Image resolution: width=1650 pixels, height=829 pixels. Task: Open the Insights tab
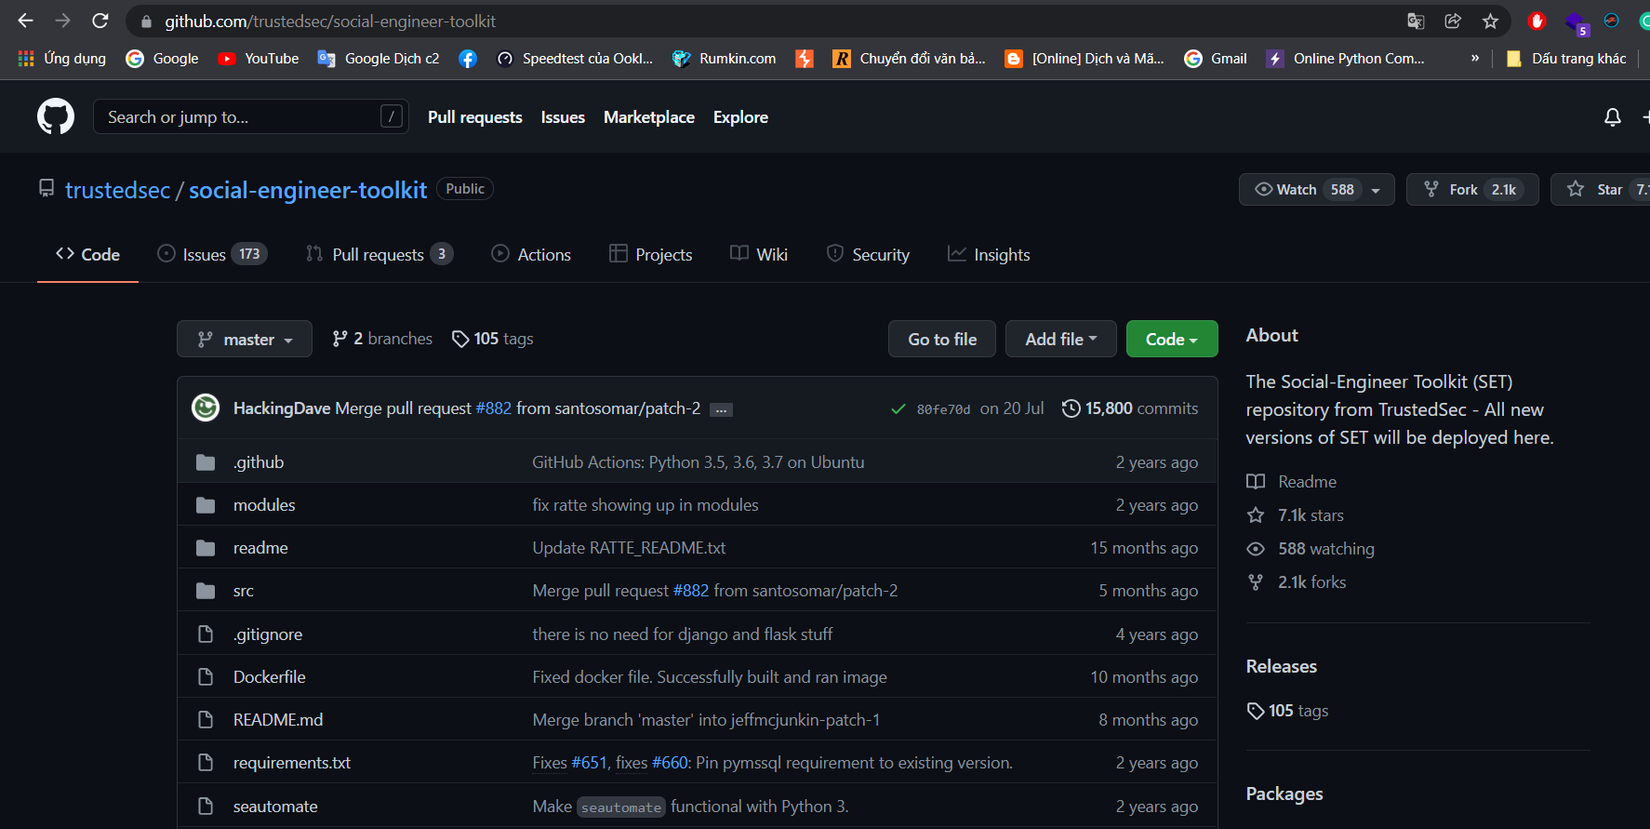click(989, 255)
